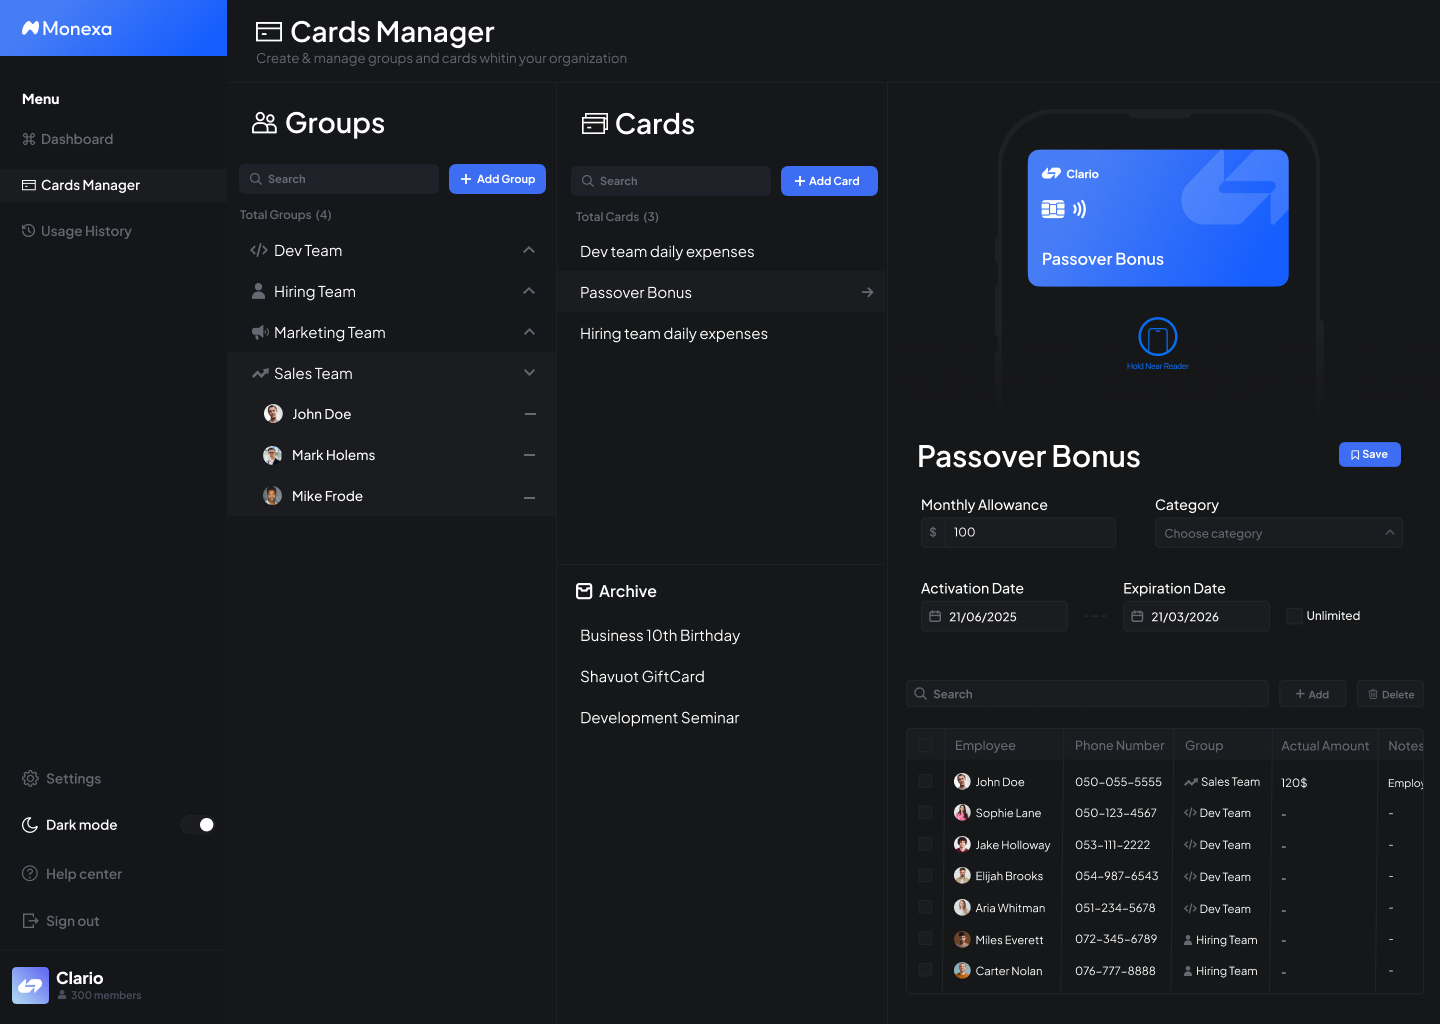1440x1024 pixels.
Task: Click the Archive inbox icon
Action: 584,591
